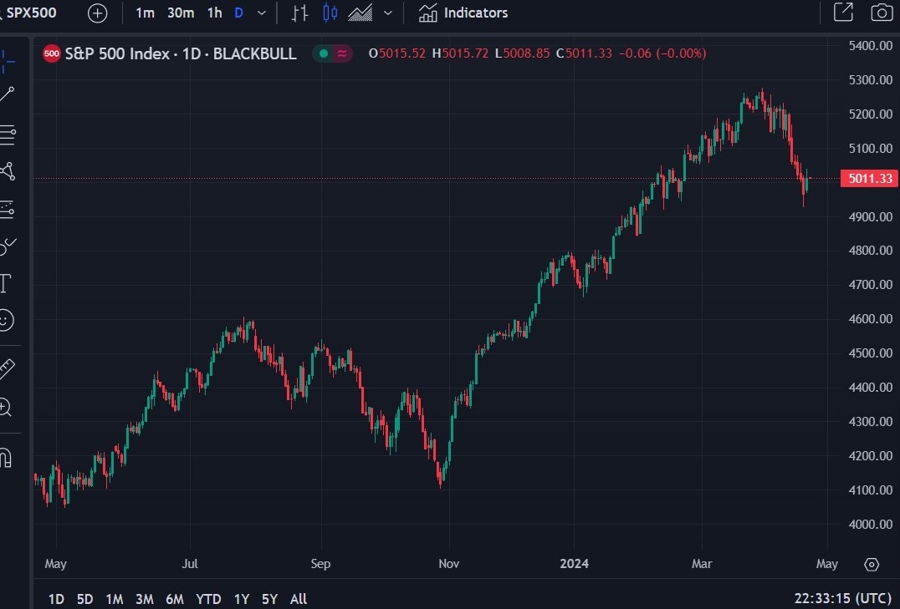Image resolution: width=900 pixels, height=609 pixels.
Task: Click the pink data mode indicator
Action: pos(342,53)
